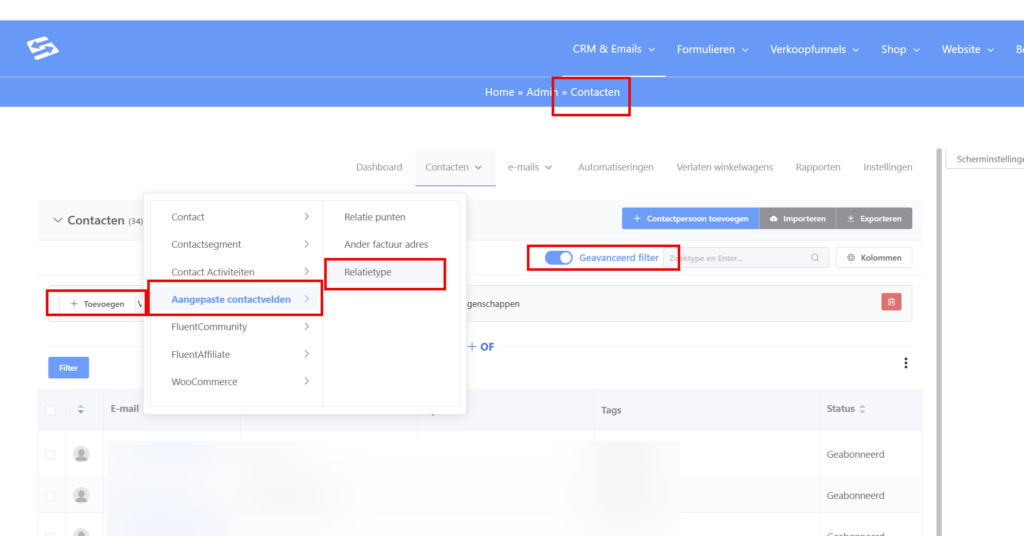Sort by Status column arrows
Image resolution: width=1024 pixels, height=536 pixels.
click(x=863, y=409)
